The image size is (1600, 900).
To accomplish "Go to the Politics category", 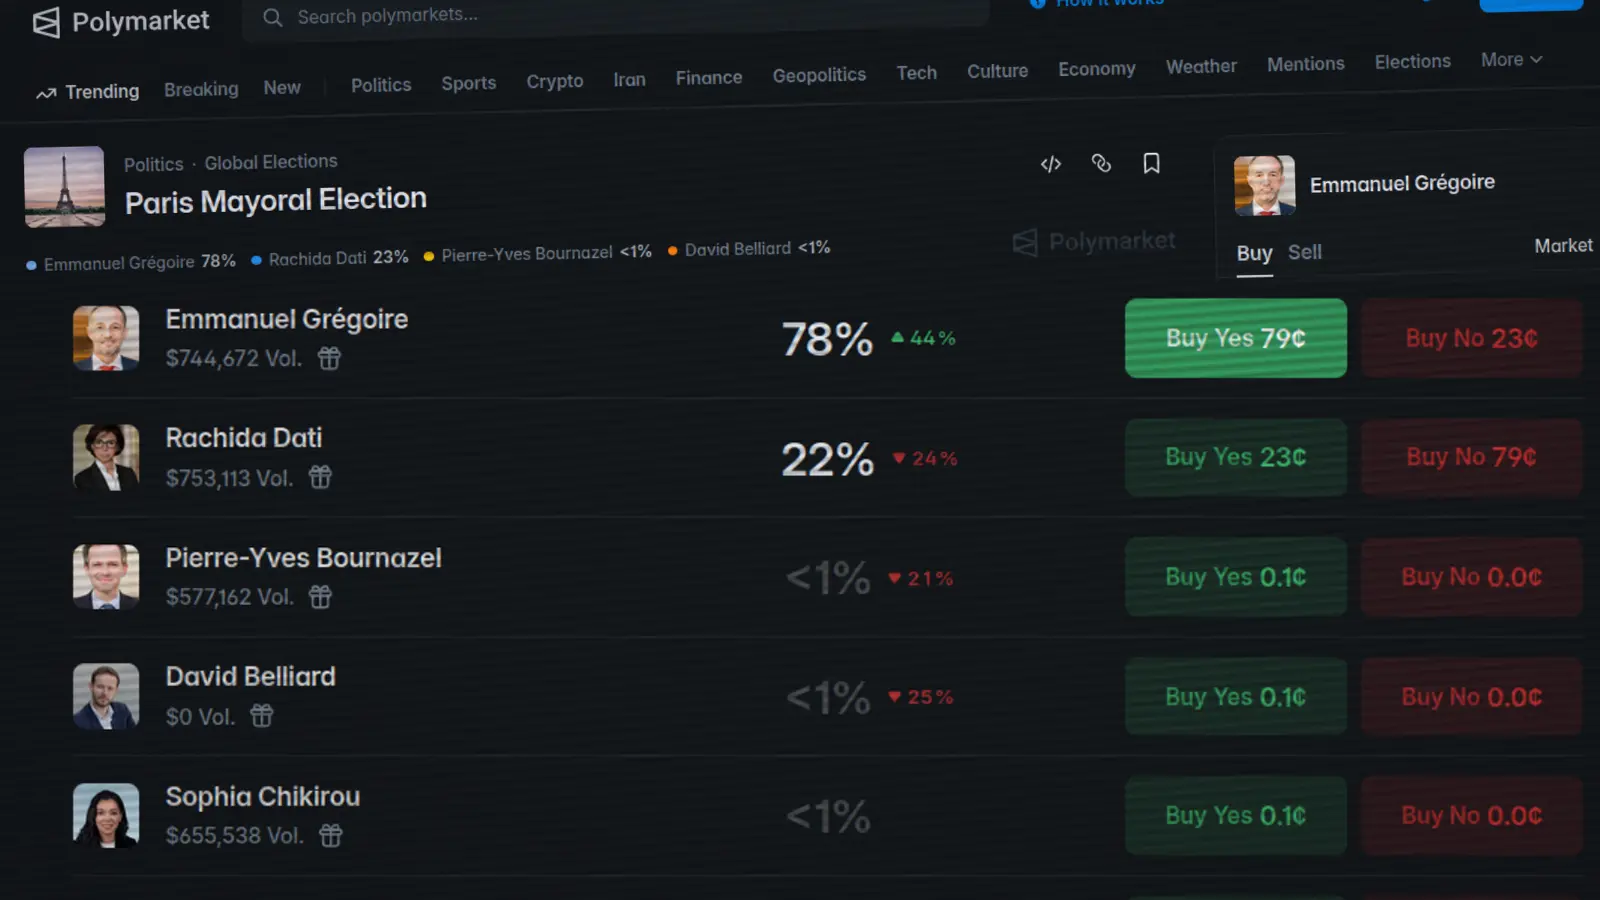I will [381, 85].
